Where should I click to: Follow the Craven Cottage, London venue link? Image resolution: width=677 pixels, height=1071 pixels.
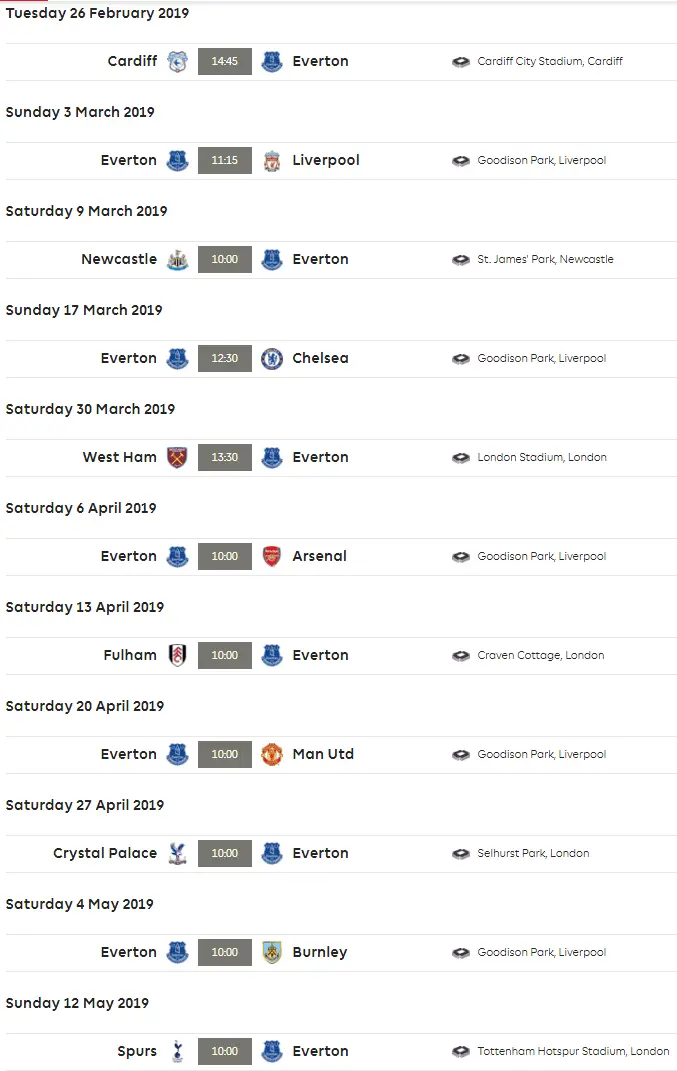pos(540,655)
